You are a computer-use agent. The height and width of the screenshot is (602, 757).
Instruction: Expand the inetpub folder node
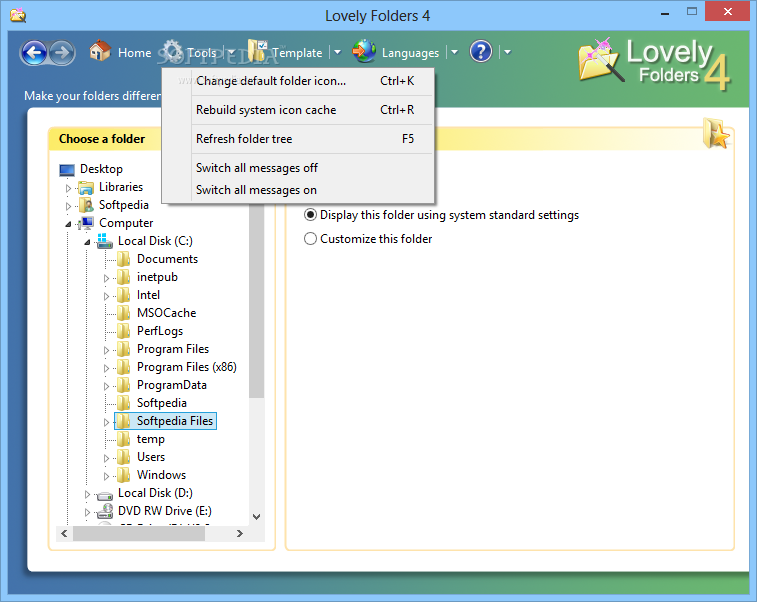click(x=106, y=278)
